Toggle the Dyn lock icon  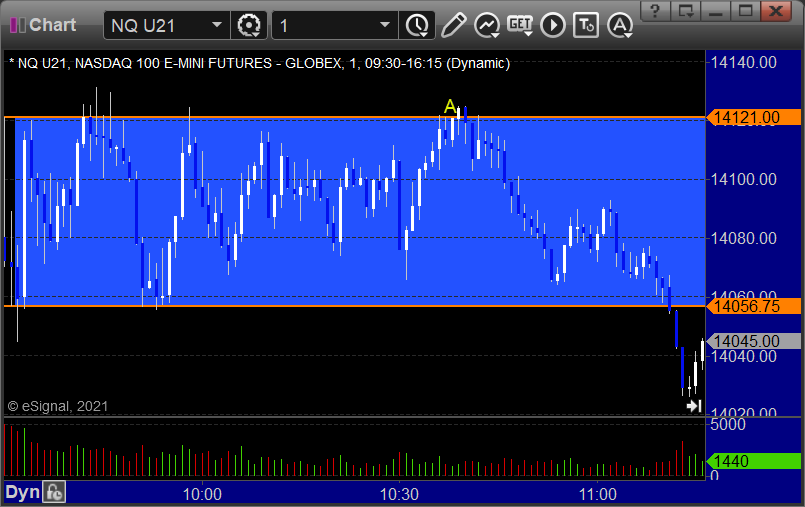pyautogui.click(x=54, y=493)
